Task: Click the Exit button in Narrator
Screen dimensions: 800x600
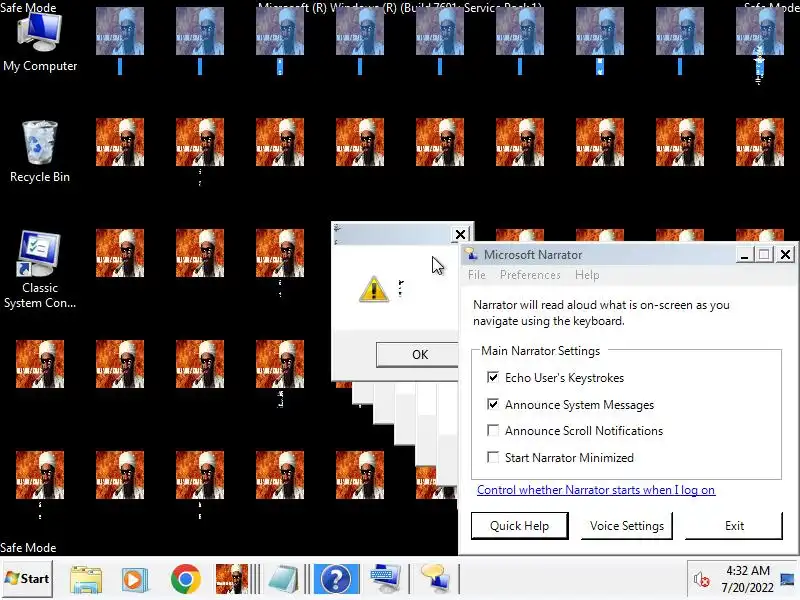Action: click(734, 526)
